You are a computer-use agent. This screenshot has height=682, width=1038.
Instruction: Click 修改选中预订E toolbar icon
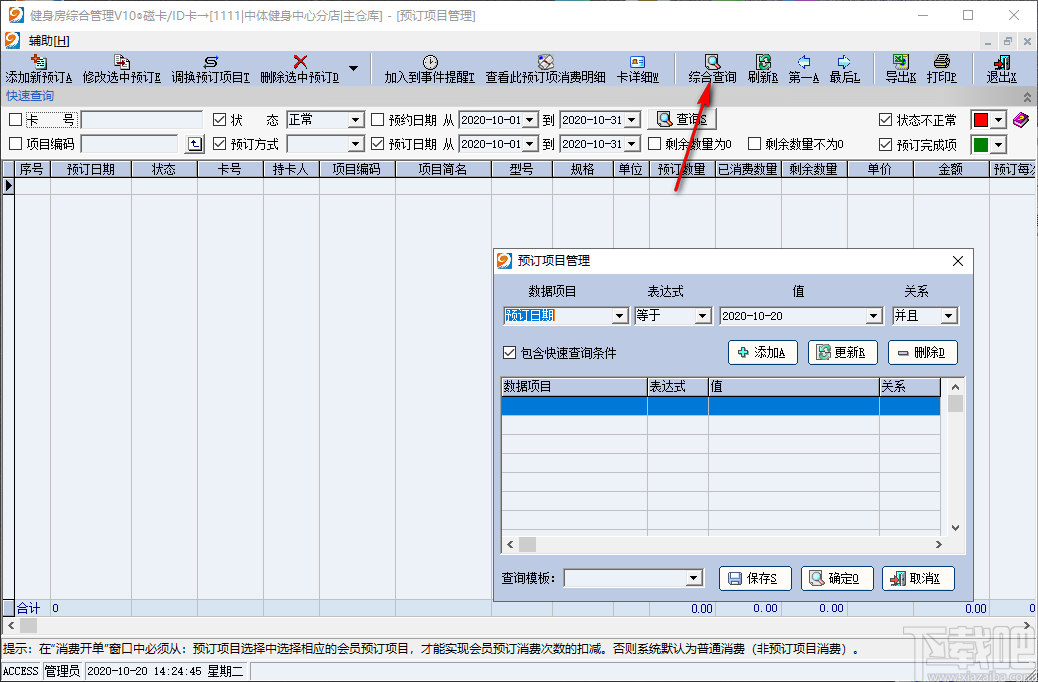click(122, 62)
